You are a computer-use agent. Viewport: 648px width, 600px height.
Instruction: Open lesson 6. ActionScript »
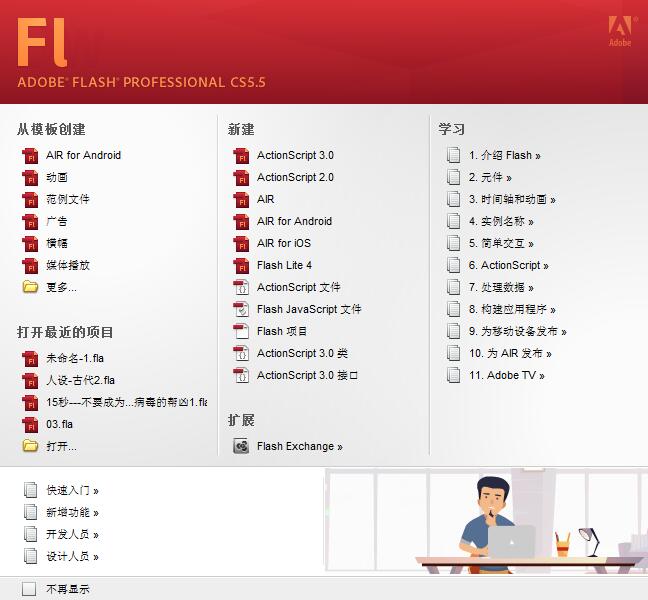(509, 265)
